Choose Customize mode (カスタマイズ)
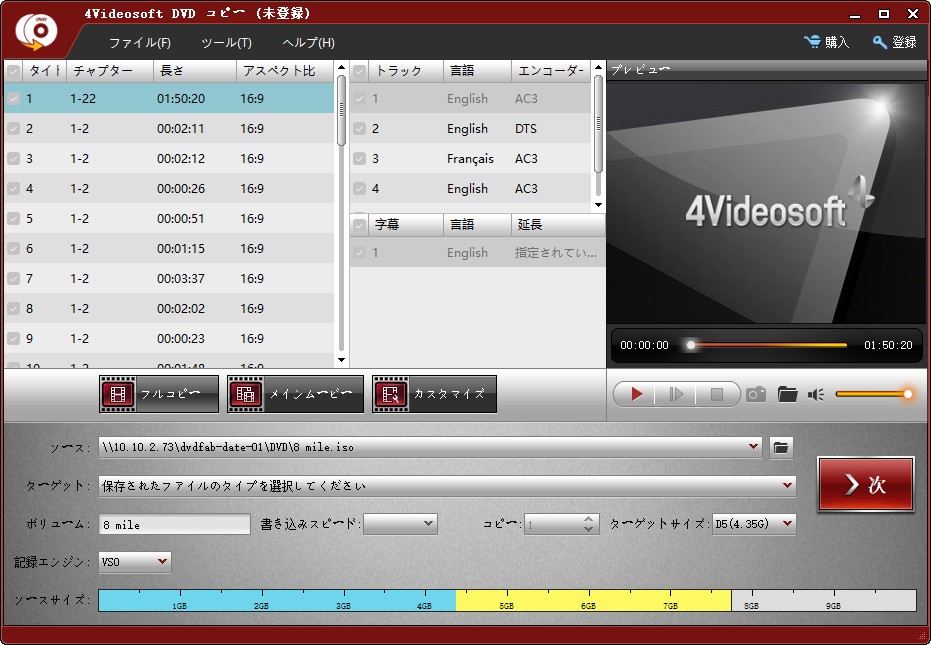Viewport: 931px width, 645px height. pyautogui.click(x=434, y=394)
